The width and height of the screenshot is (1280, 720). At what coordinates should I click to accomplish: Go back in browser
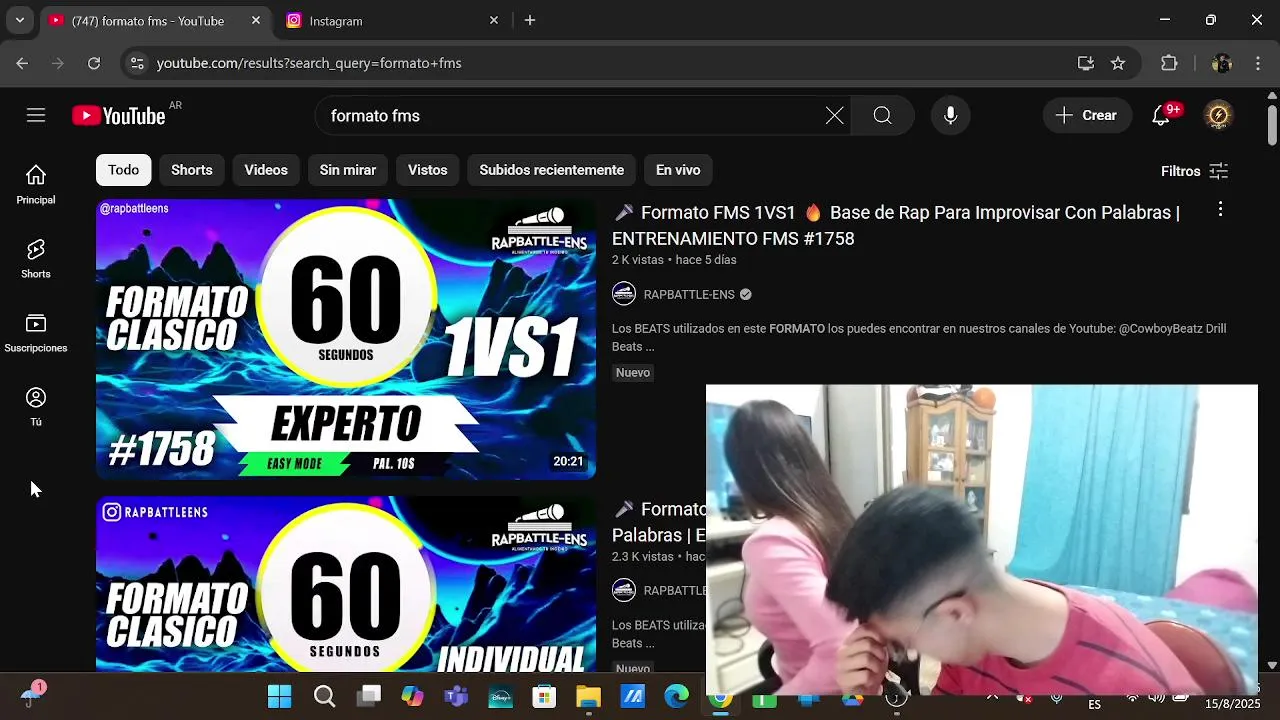22,63
